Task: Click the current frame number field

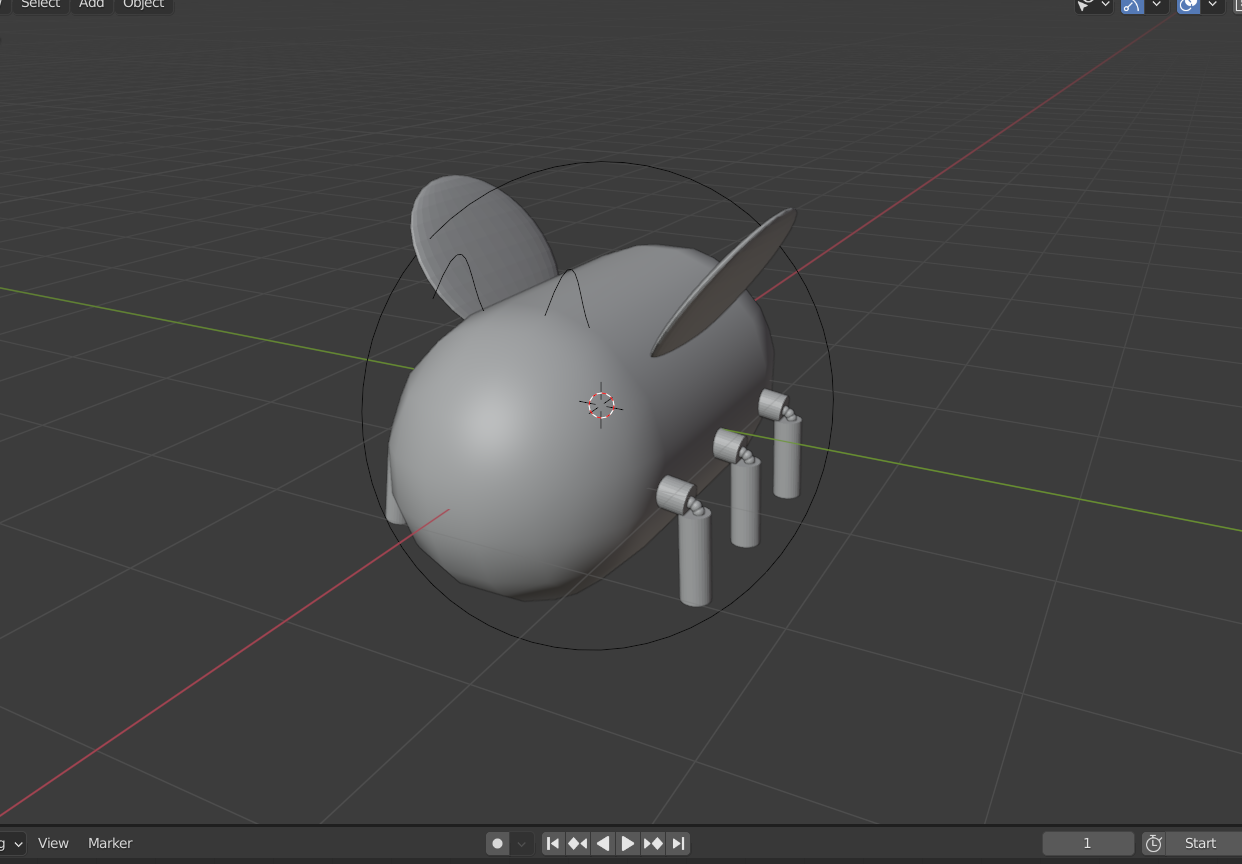Action: click(x=1087, y=843)
